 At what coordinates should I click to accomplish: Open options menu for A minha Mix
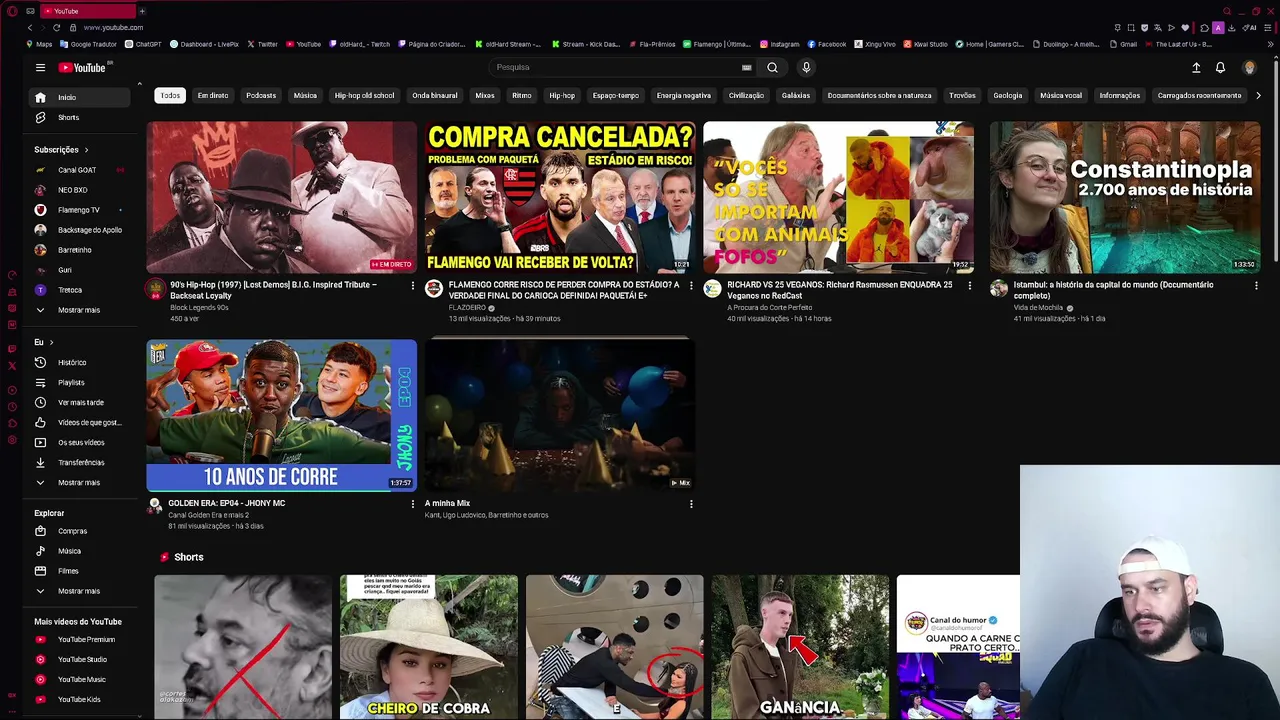[691, 504]
